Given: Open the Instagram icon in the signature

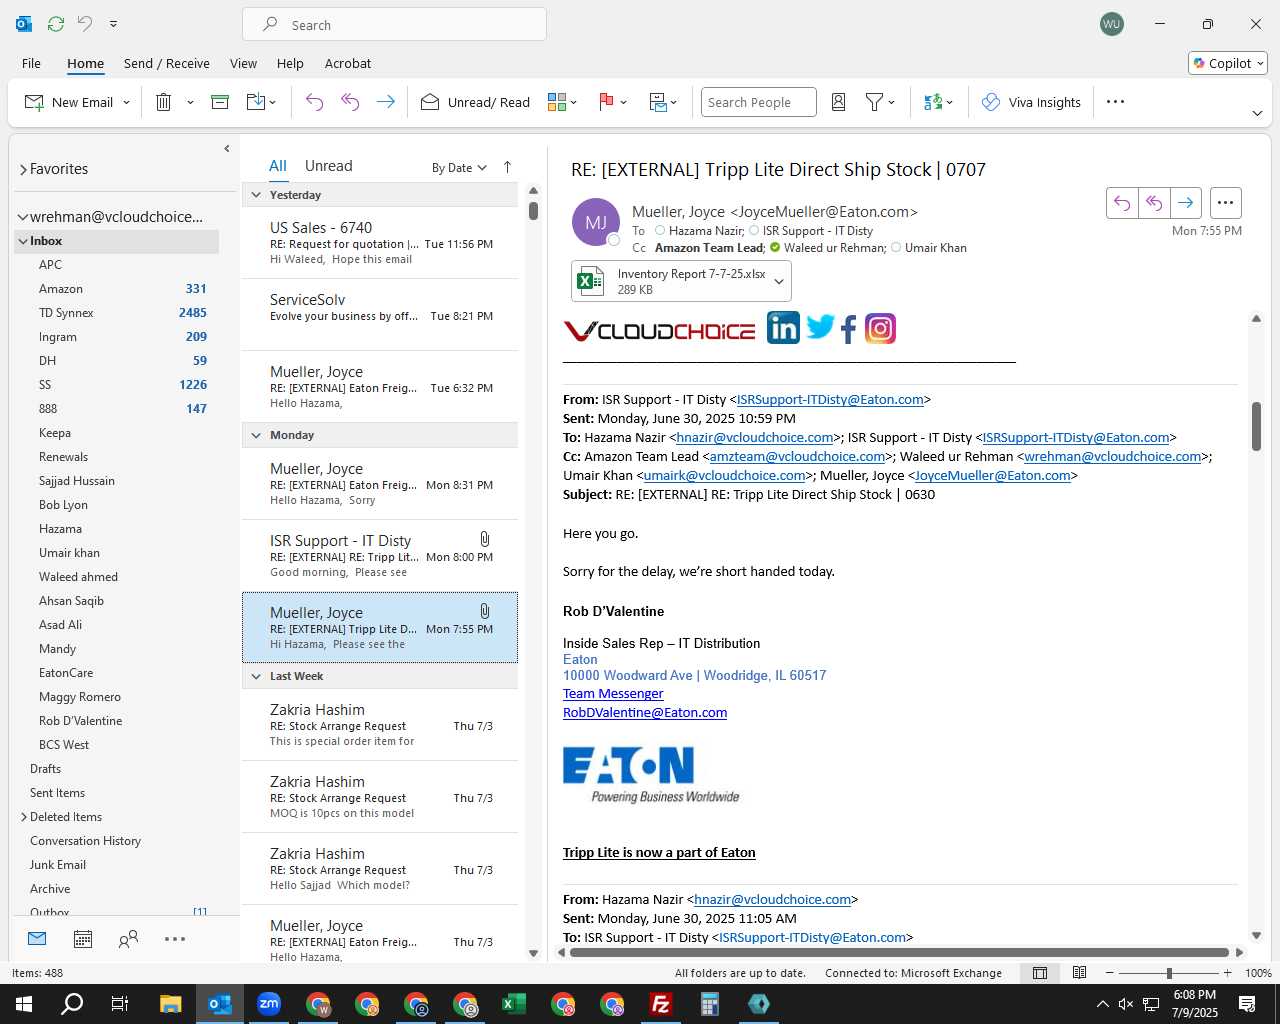Looking at the screenshot, I should (880, 328).
